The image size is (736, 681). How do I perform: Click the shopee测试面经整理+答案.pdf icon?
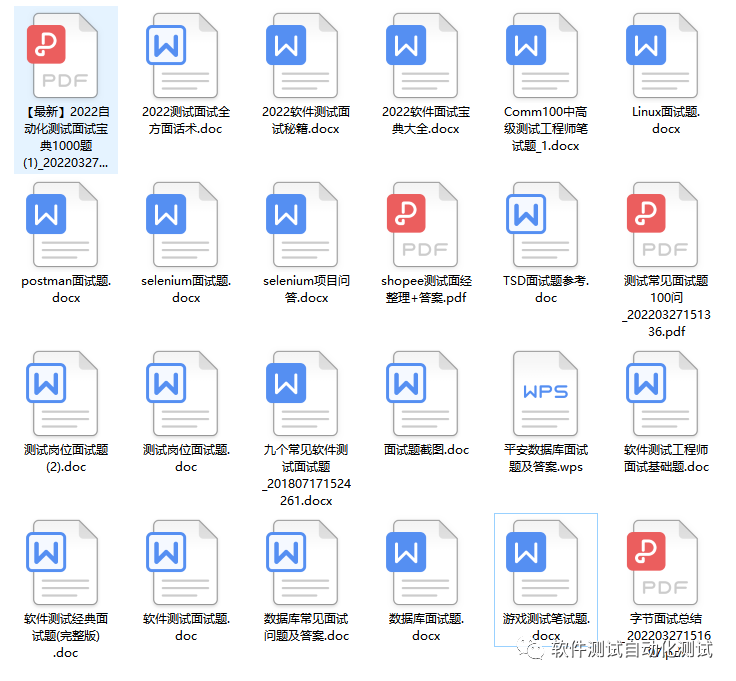(x=423, y=224)
